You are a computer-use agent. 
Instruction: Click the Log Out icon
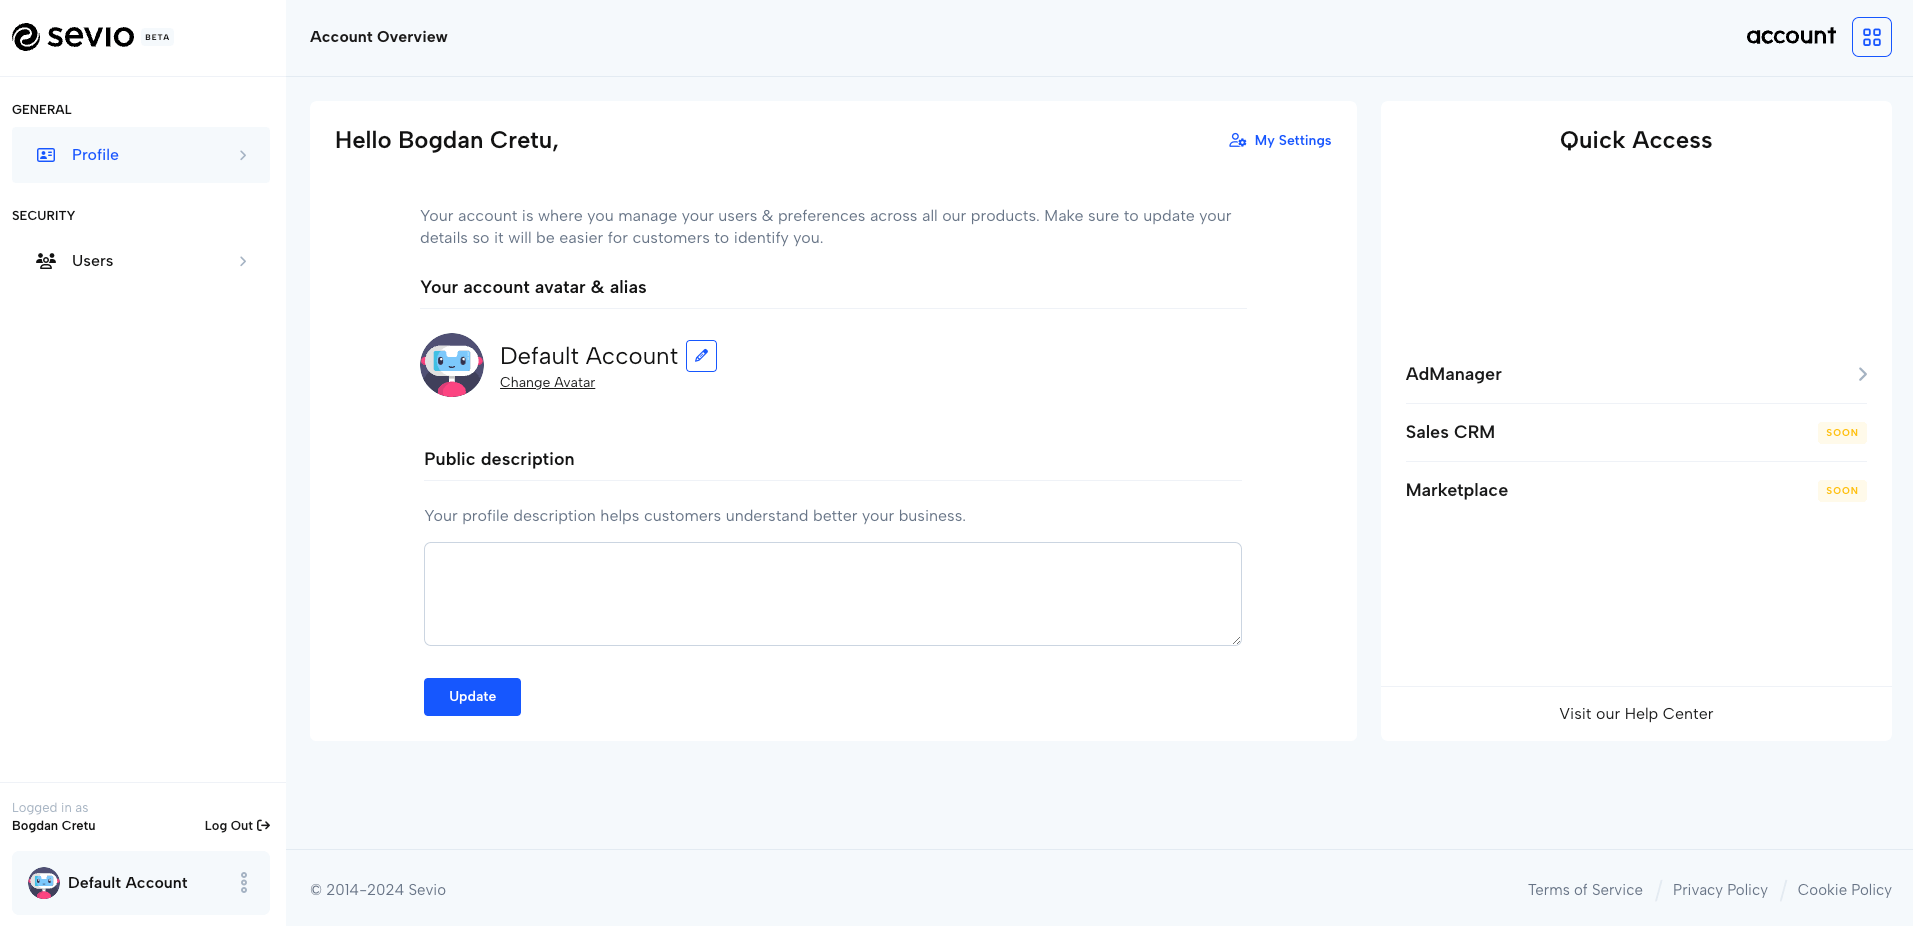click(261, 825)
